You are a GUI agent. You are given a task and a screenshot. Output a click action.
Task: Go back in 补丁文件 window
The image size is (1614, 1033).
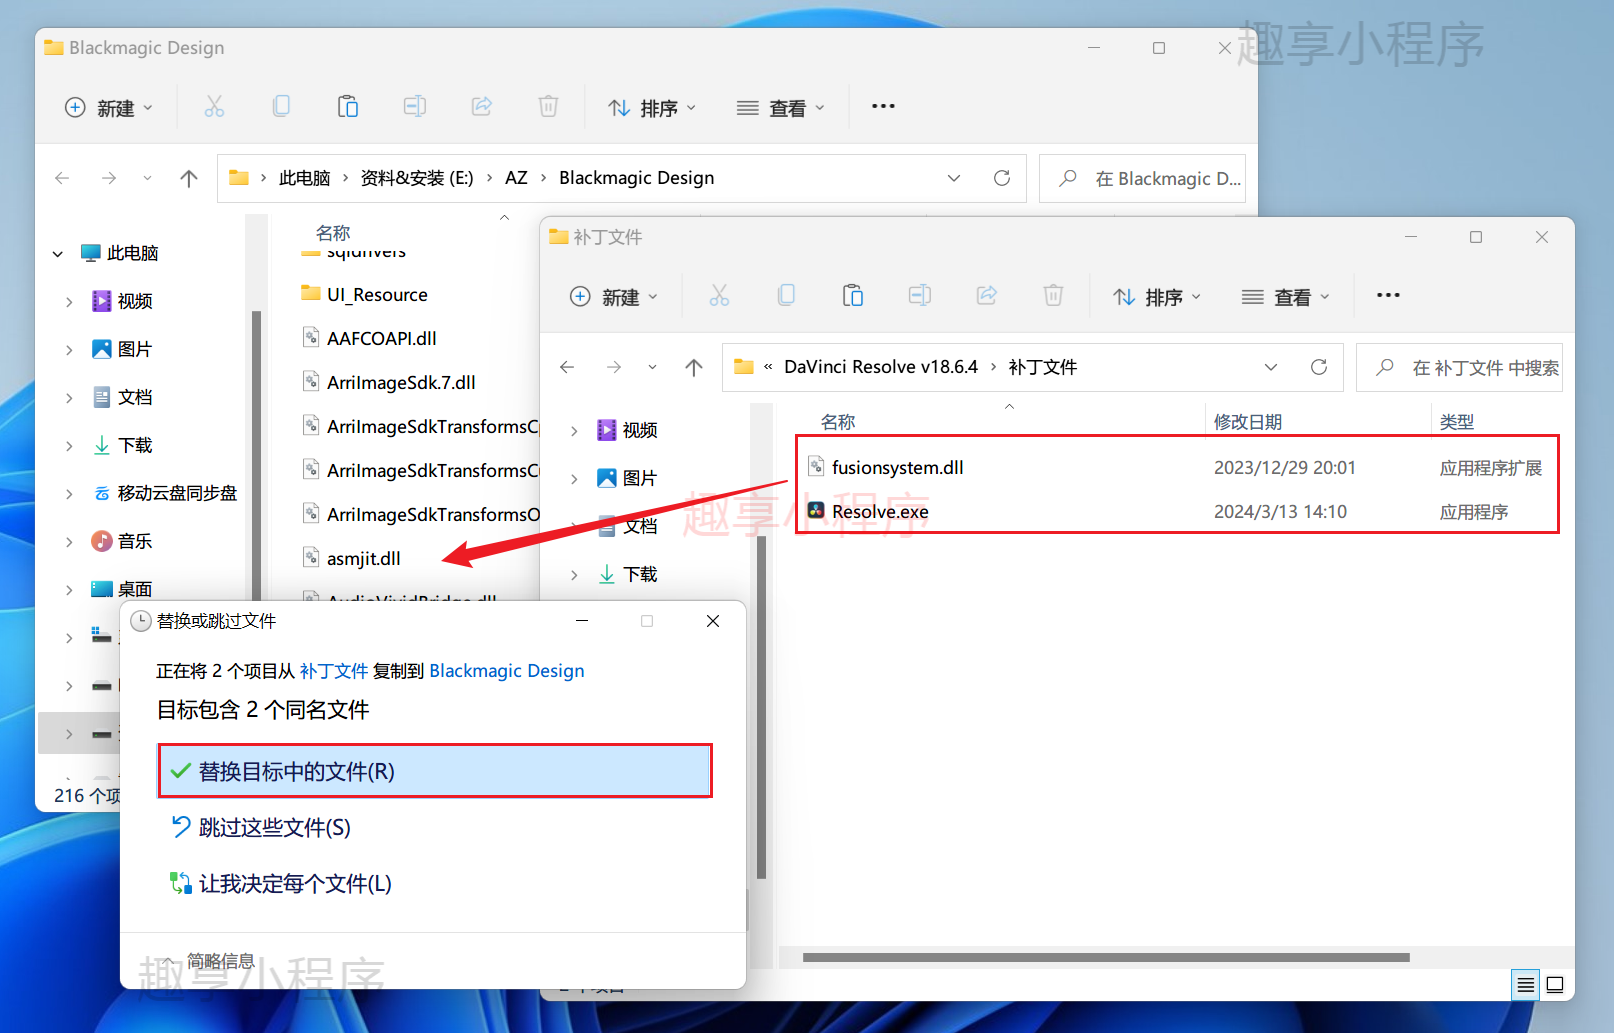[567, 367]
